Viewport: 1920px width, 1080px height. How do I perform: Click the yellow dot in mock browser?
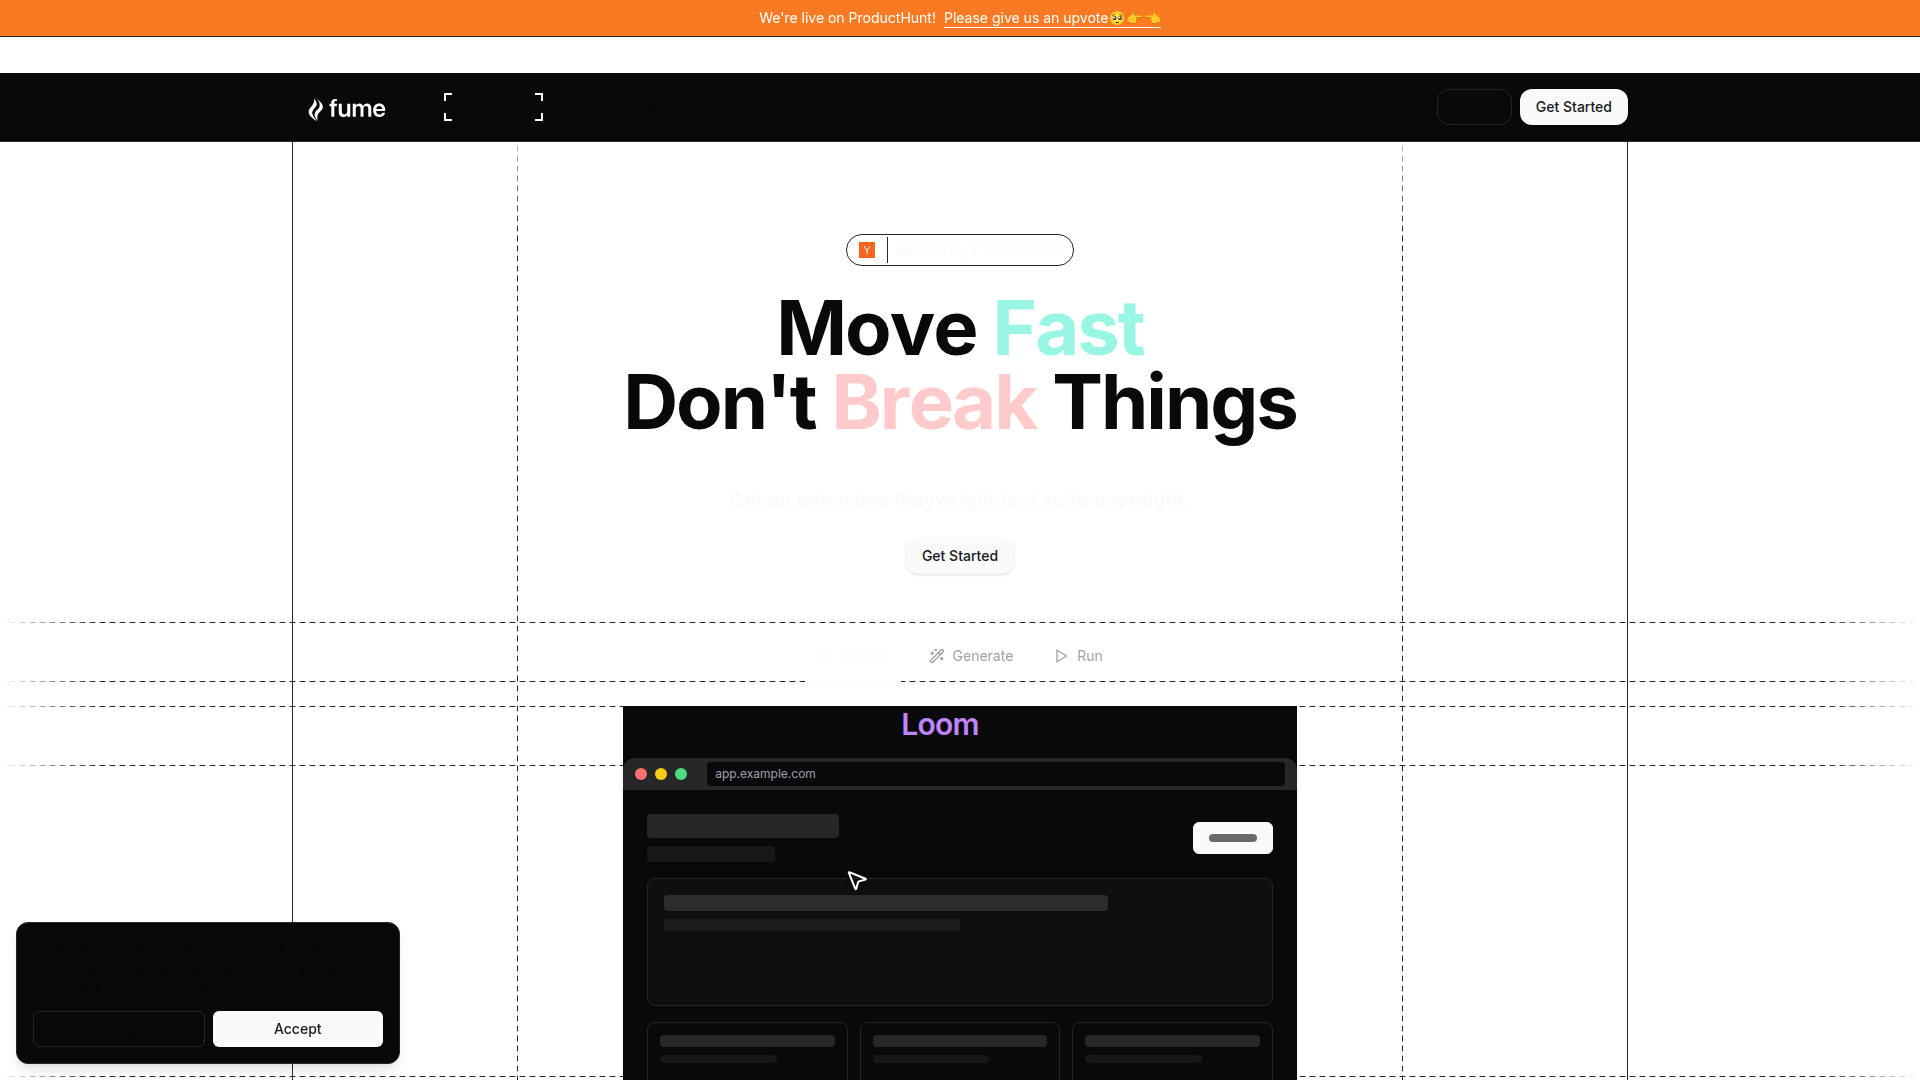click(x=661, y=774)
